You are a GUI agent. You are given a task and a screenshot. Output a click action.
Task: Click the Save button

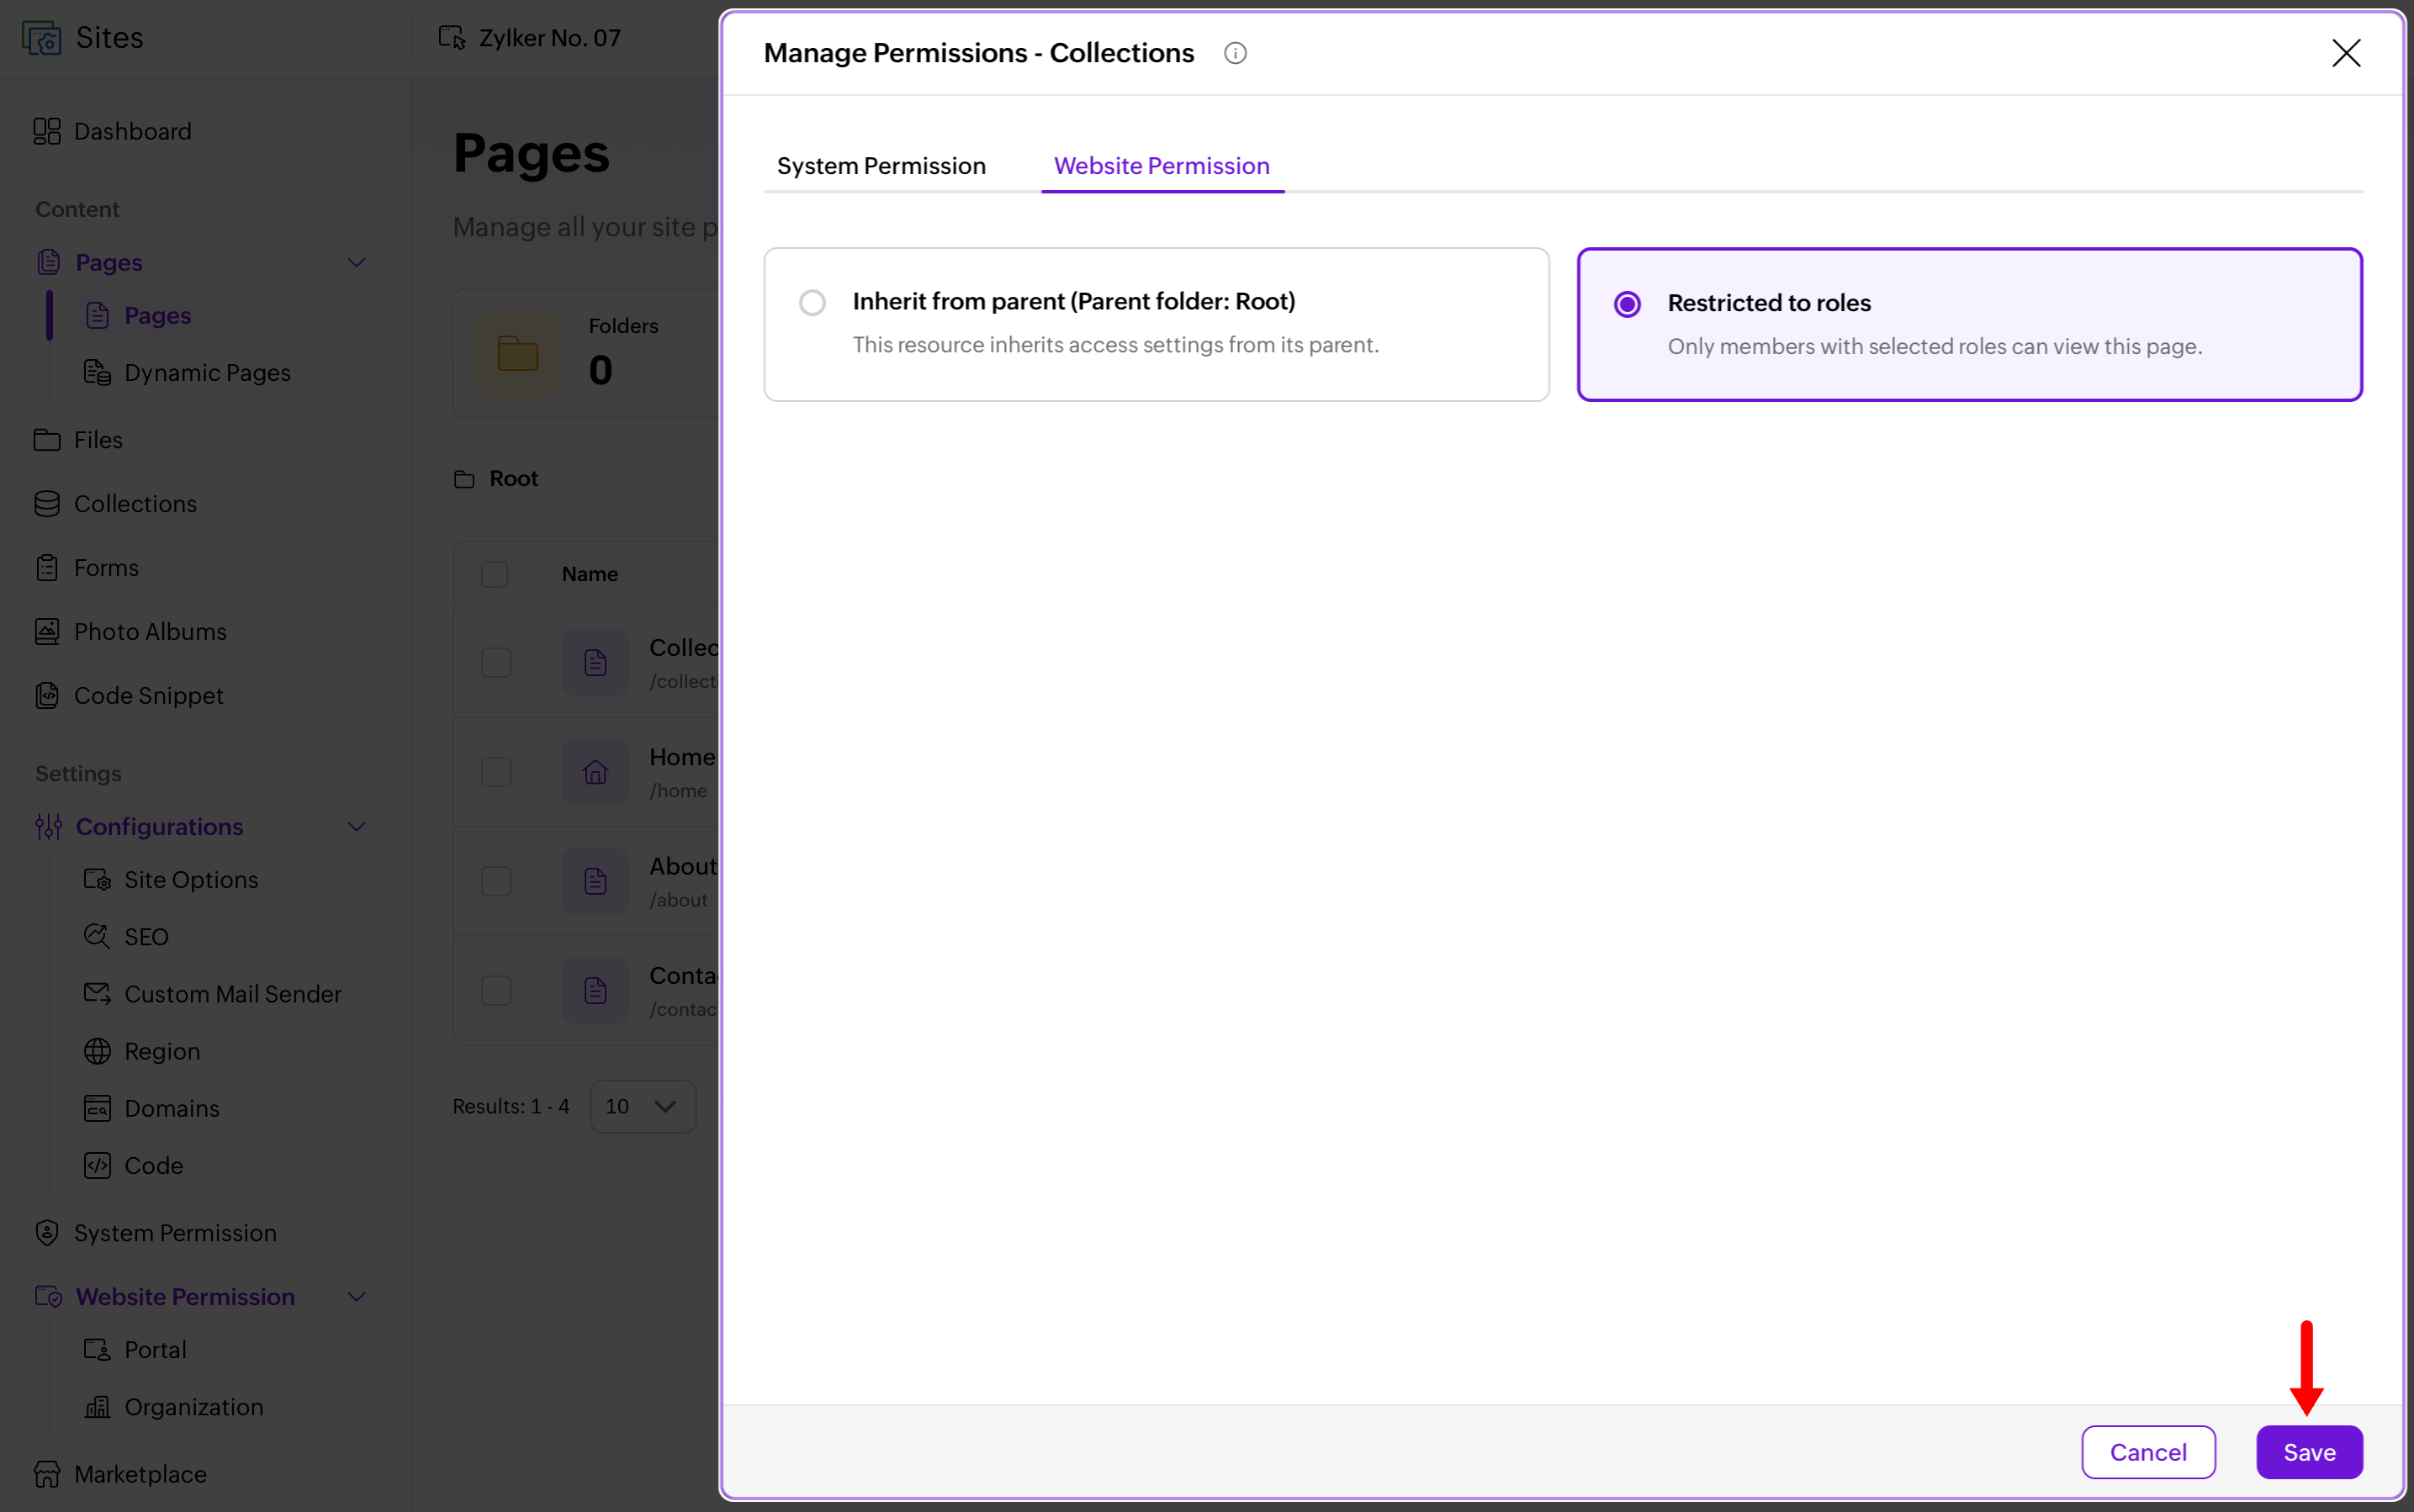click(2309, 1451)
